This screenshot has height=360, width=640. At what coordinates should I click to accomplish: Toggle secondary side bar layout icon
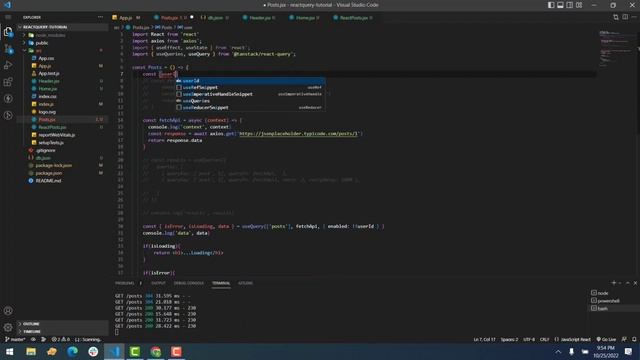click(570, 5)
